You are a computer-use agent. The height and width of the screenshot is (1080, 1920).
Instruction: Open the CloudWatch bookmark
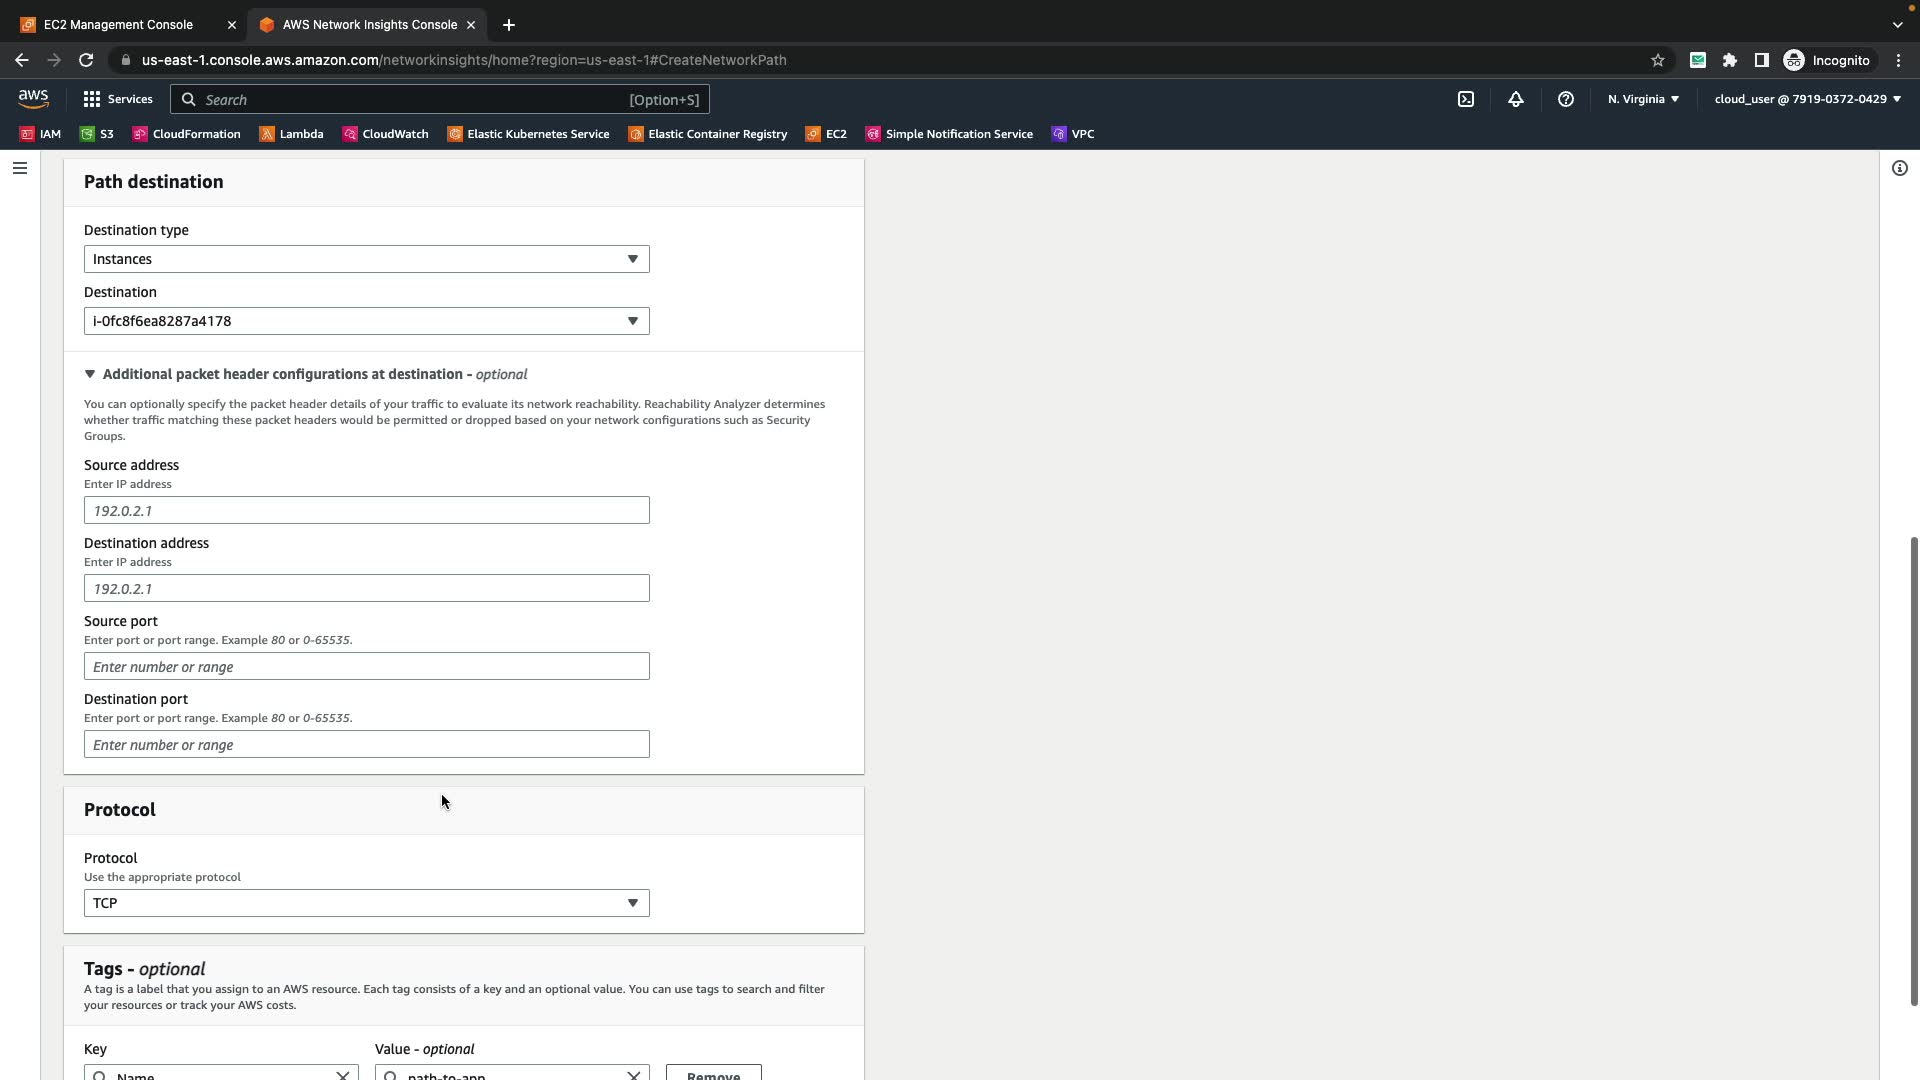[x=385, y=134]
